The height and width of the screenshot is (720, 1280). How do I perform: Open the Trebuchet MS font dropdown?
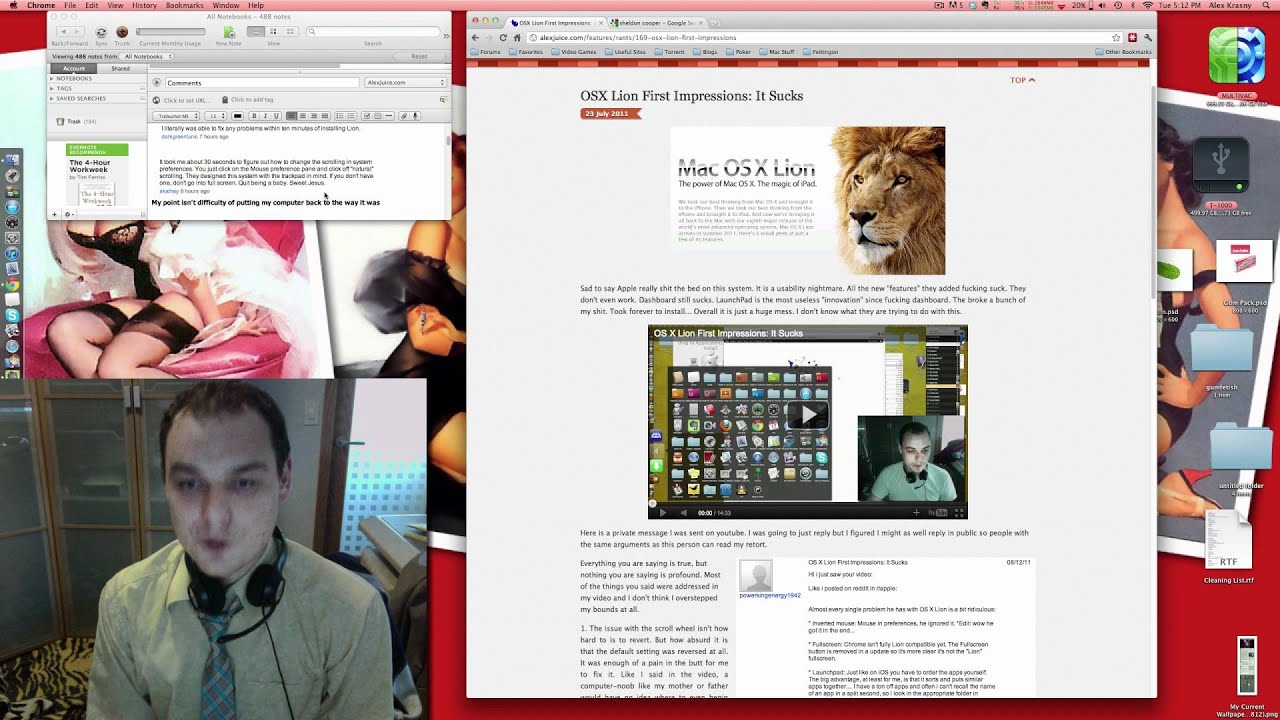tap(176, 116)
